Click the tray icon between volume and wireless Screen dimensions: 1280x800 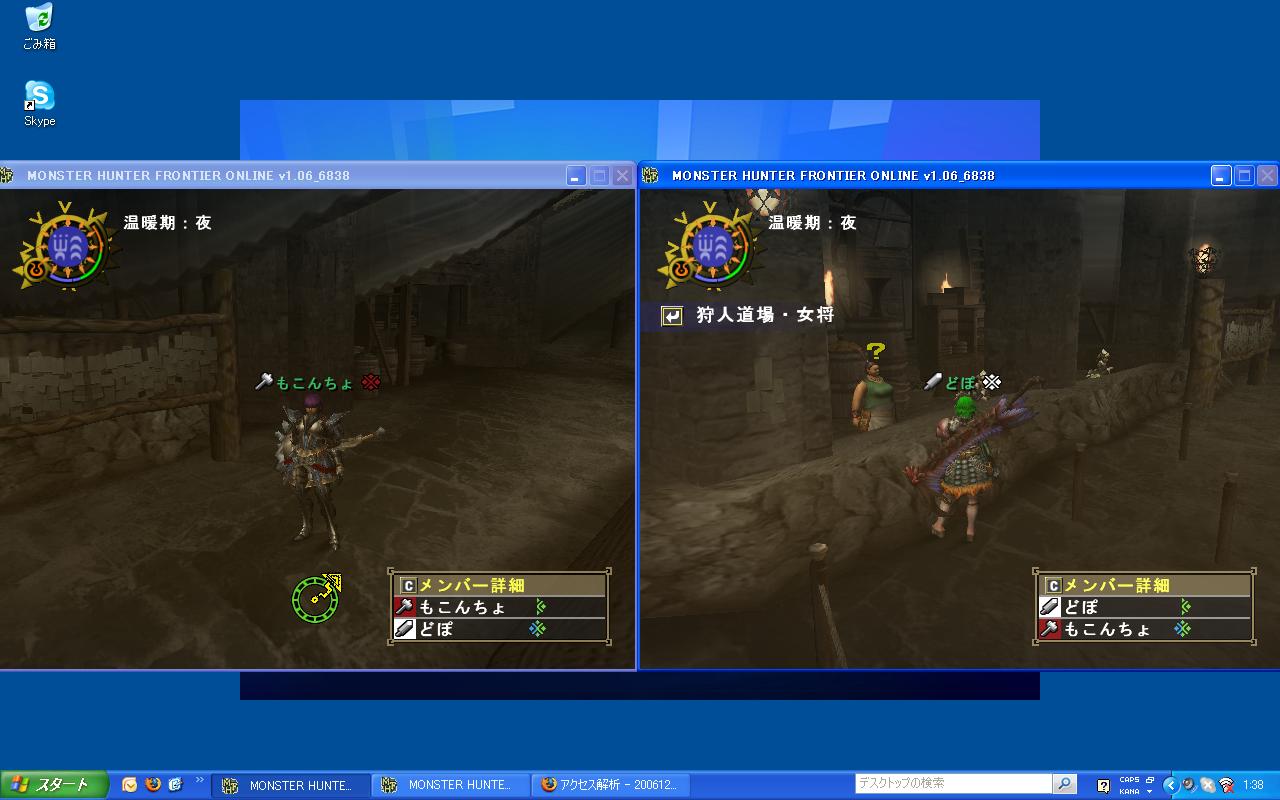pos(1207,785)
